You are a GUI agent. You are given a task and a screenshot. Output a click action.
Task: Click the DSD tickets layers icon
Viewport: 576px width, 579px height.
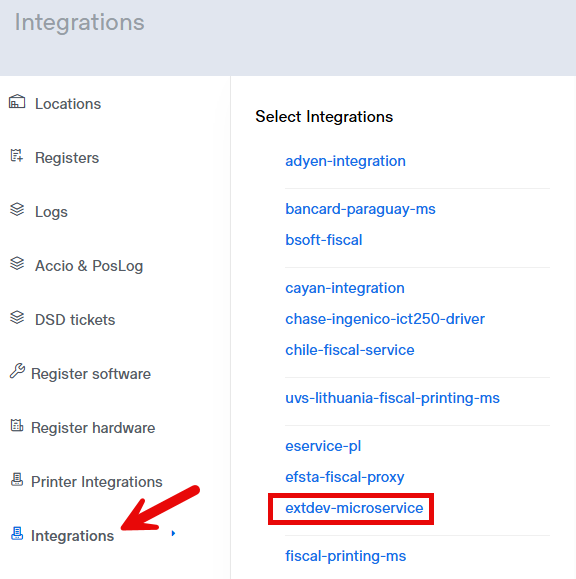point(17,317)
